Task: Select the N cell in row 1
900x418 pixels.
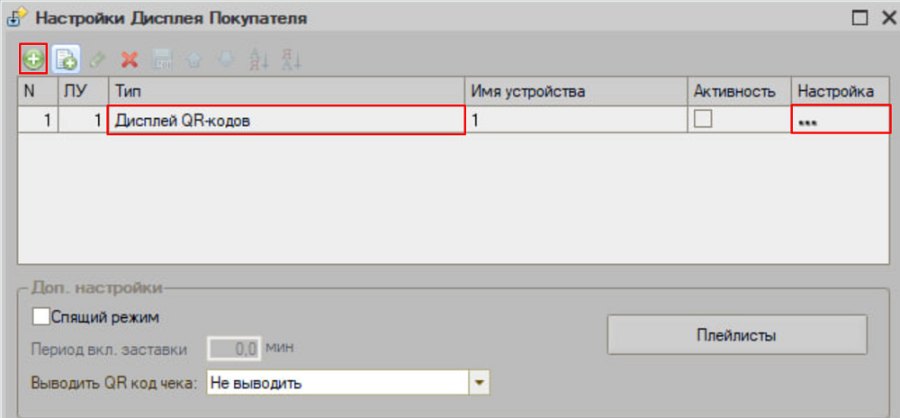Action: 38,120
